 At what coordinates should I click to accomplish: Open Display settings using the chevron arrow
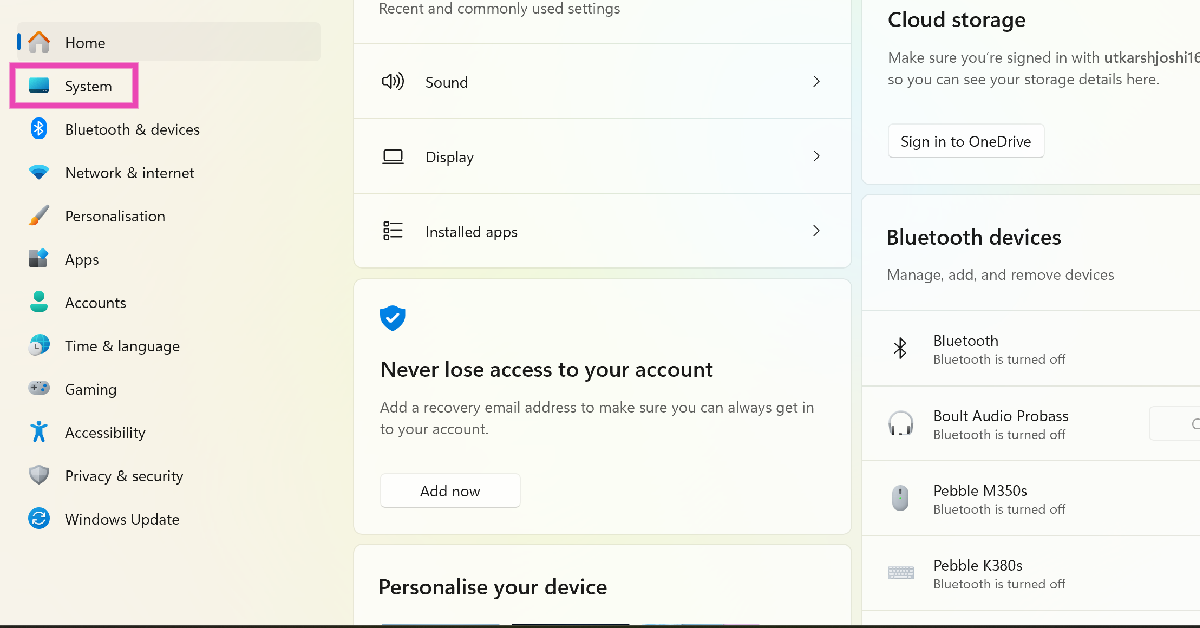tap(816, 157)
